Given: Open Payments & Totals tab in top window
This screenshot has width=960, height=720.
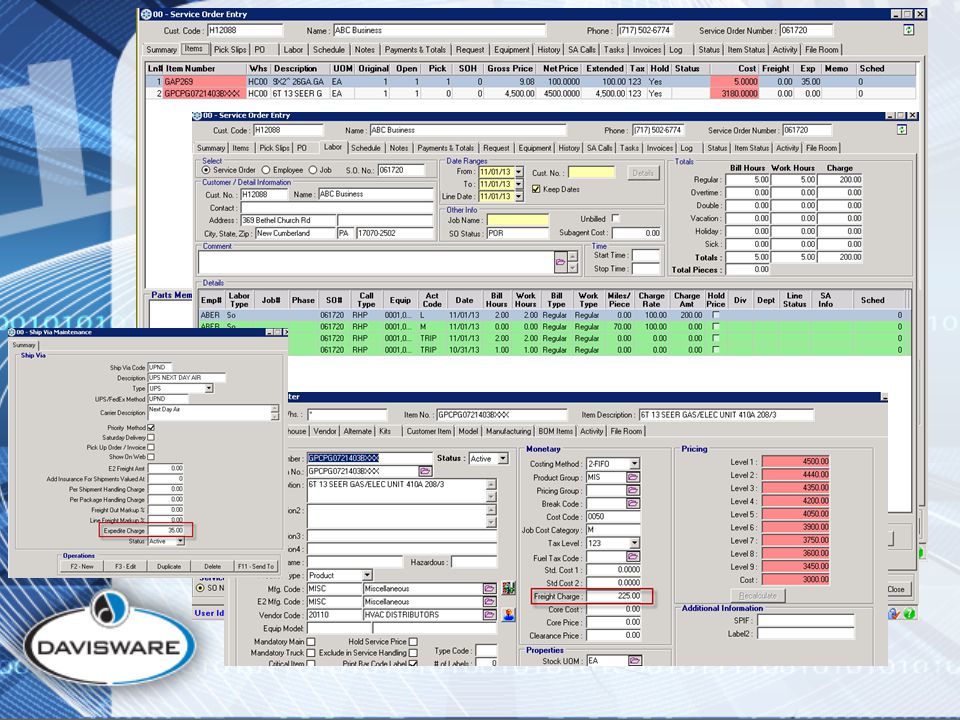Looking at the screenshot, I should click(x=415, y=50).
